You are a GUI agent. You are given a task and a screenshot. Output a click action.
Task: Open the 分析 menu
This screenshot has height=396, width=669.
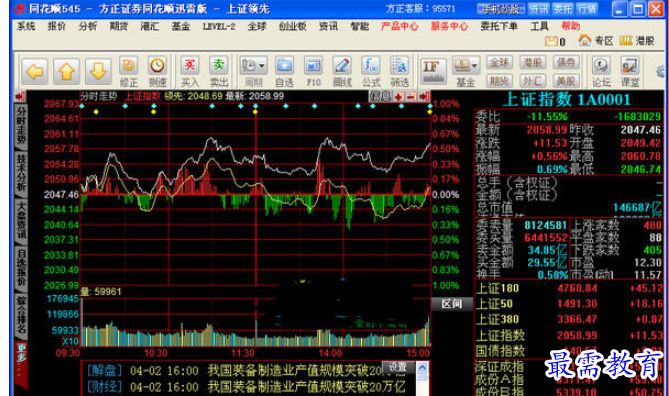click(x=87, y=26)
